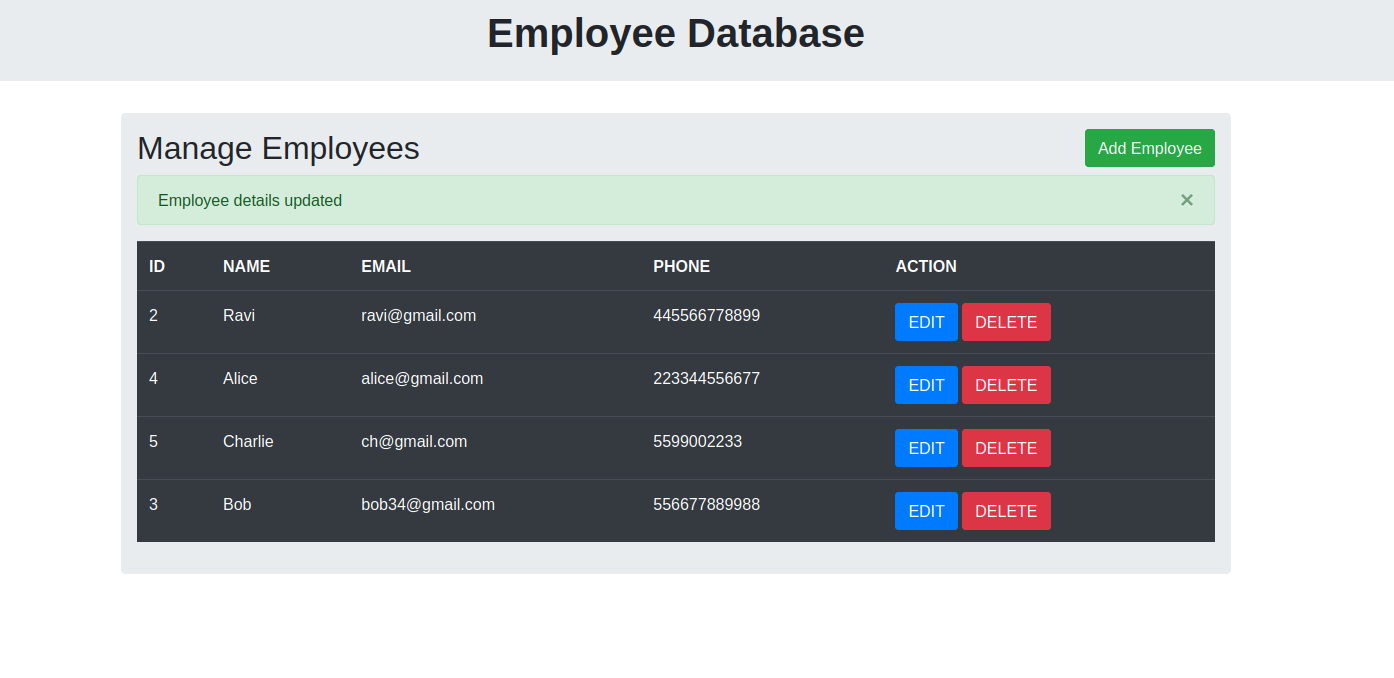Delete Ravi's employee record

1006,321
